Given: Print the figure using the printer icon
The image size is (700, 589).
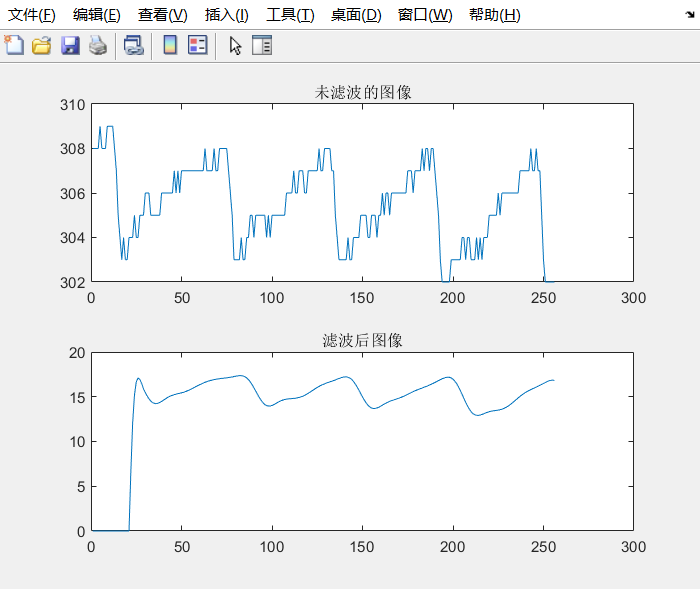Looking at the screenshot, I should (x=98, y=45).
